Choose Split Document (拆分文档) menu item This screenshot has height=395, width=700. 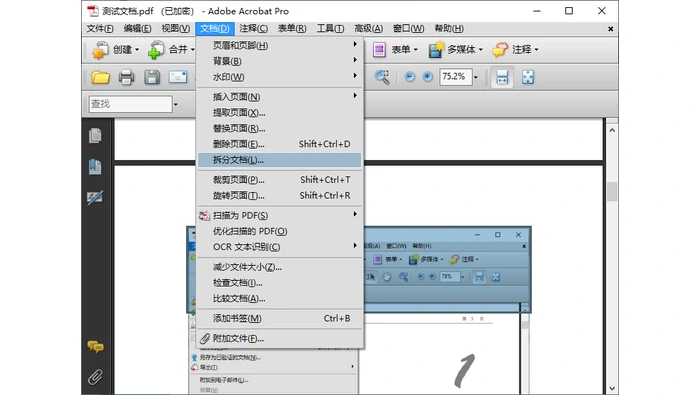[279, 160]
